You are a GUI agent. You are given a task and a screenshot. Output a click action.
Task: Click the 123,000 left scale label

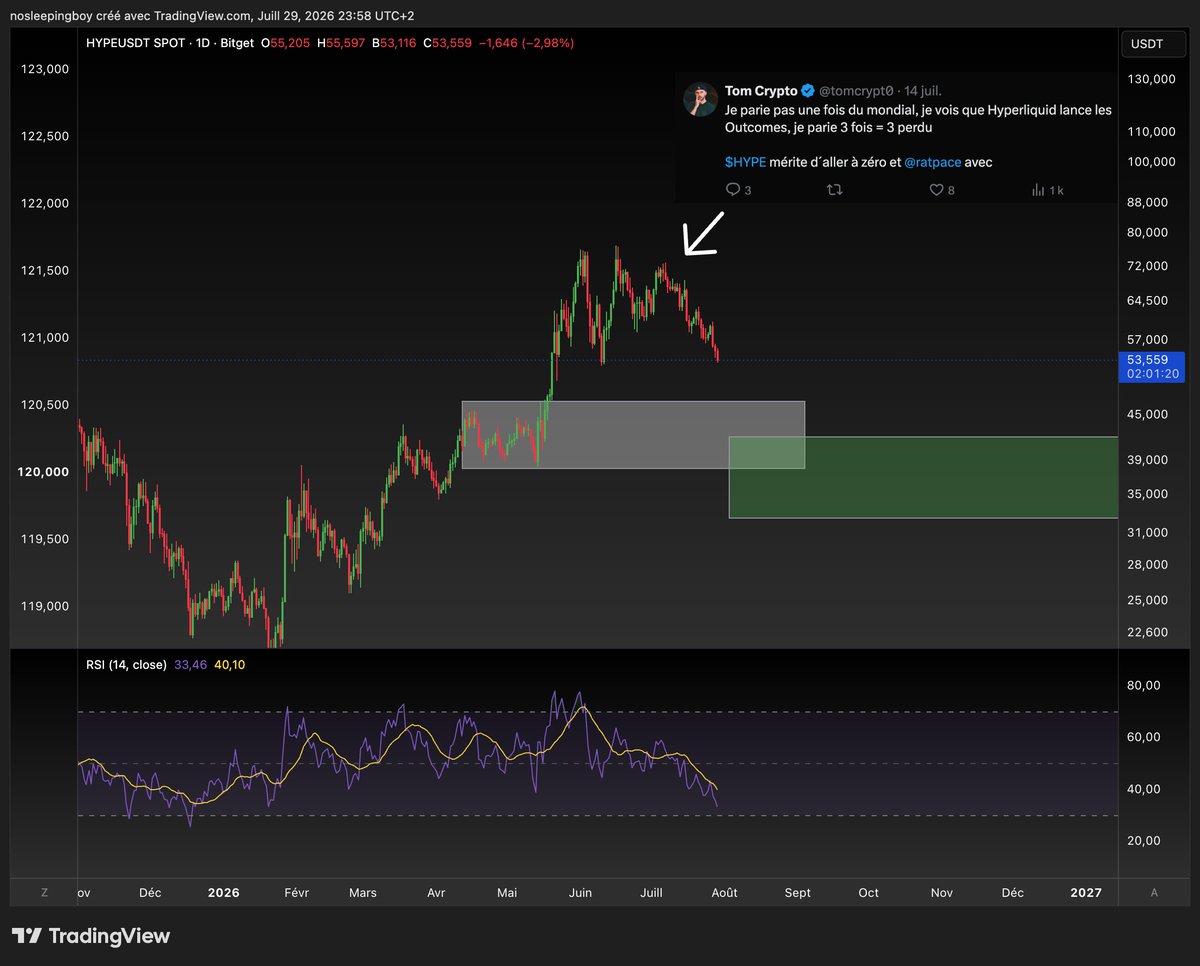(45, 69)
